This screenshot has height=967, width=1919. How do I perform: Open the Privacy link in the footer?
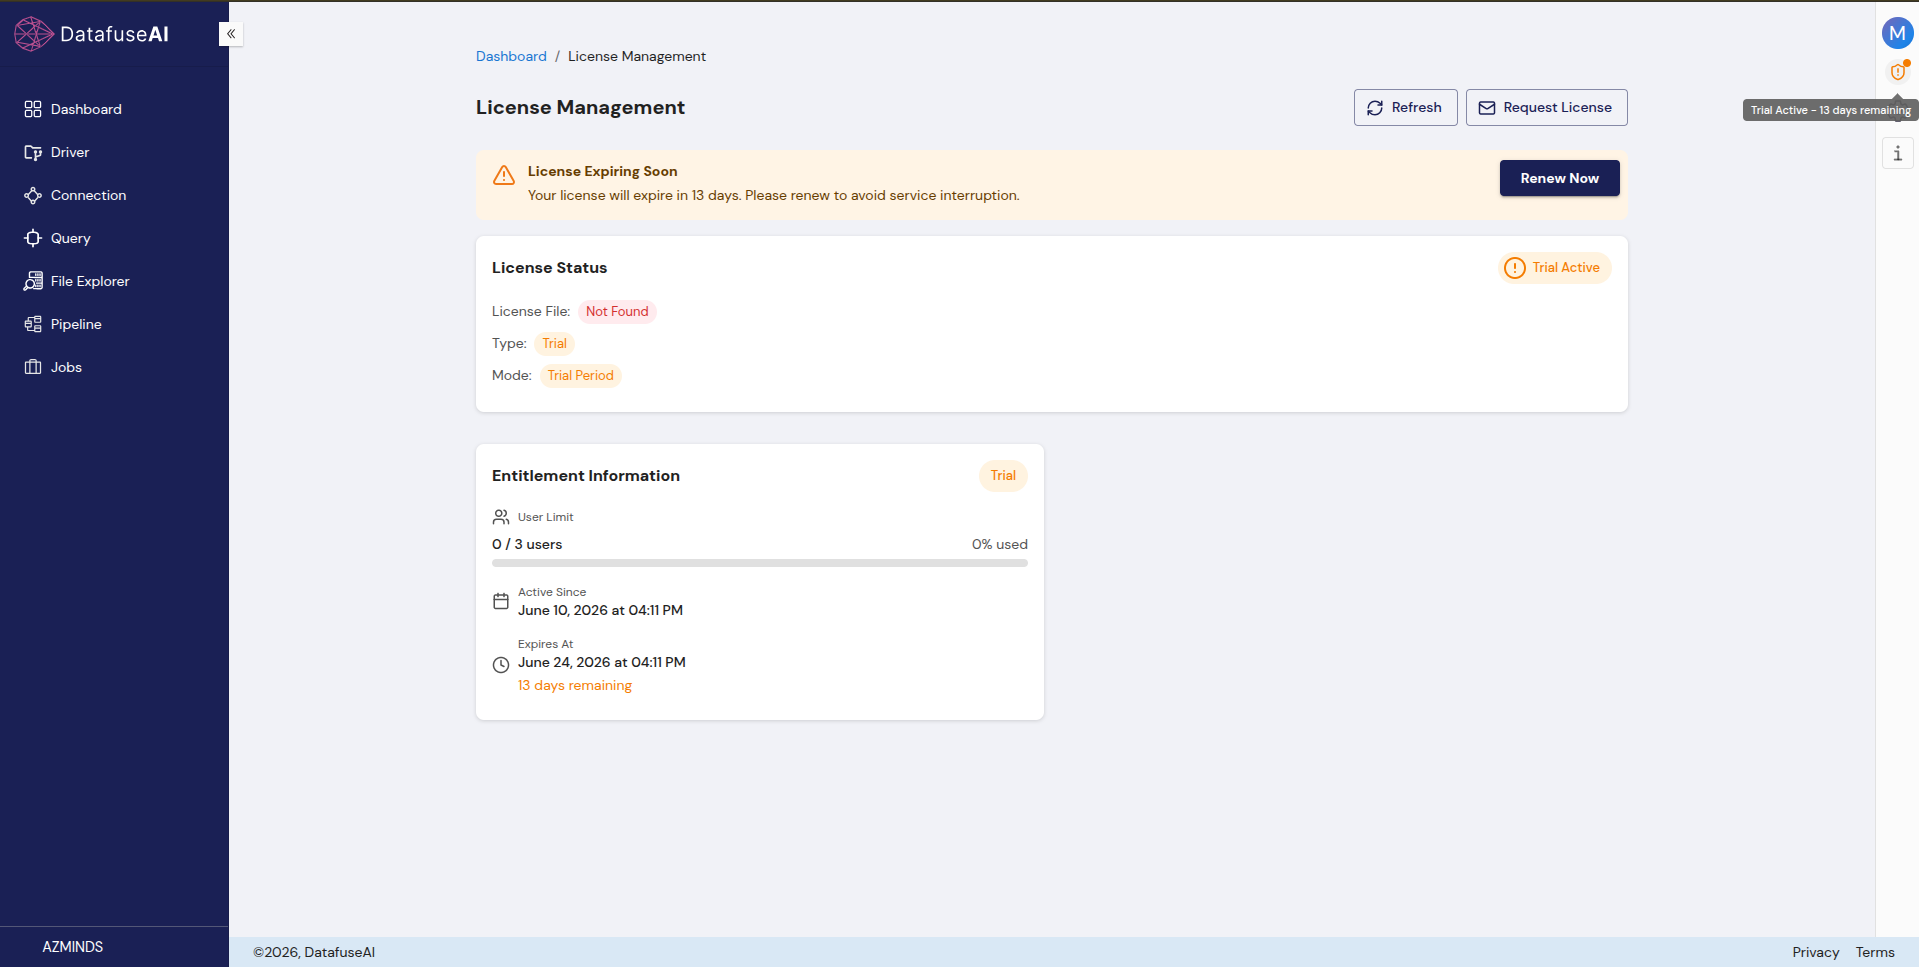point(1815,952)
